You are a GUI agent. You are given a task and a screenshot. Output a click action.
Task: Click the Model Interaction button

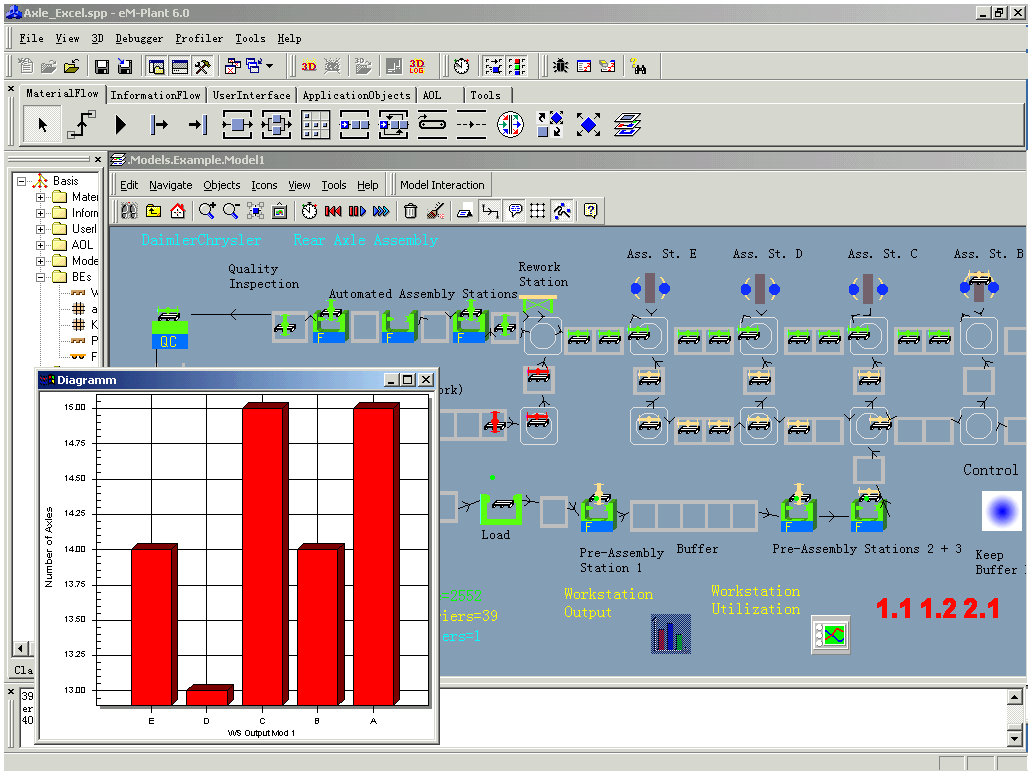442,185
